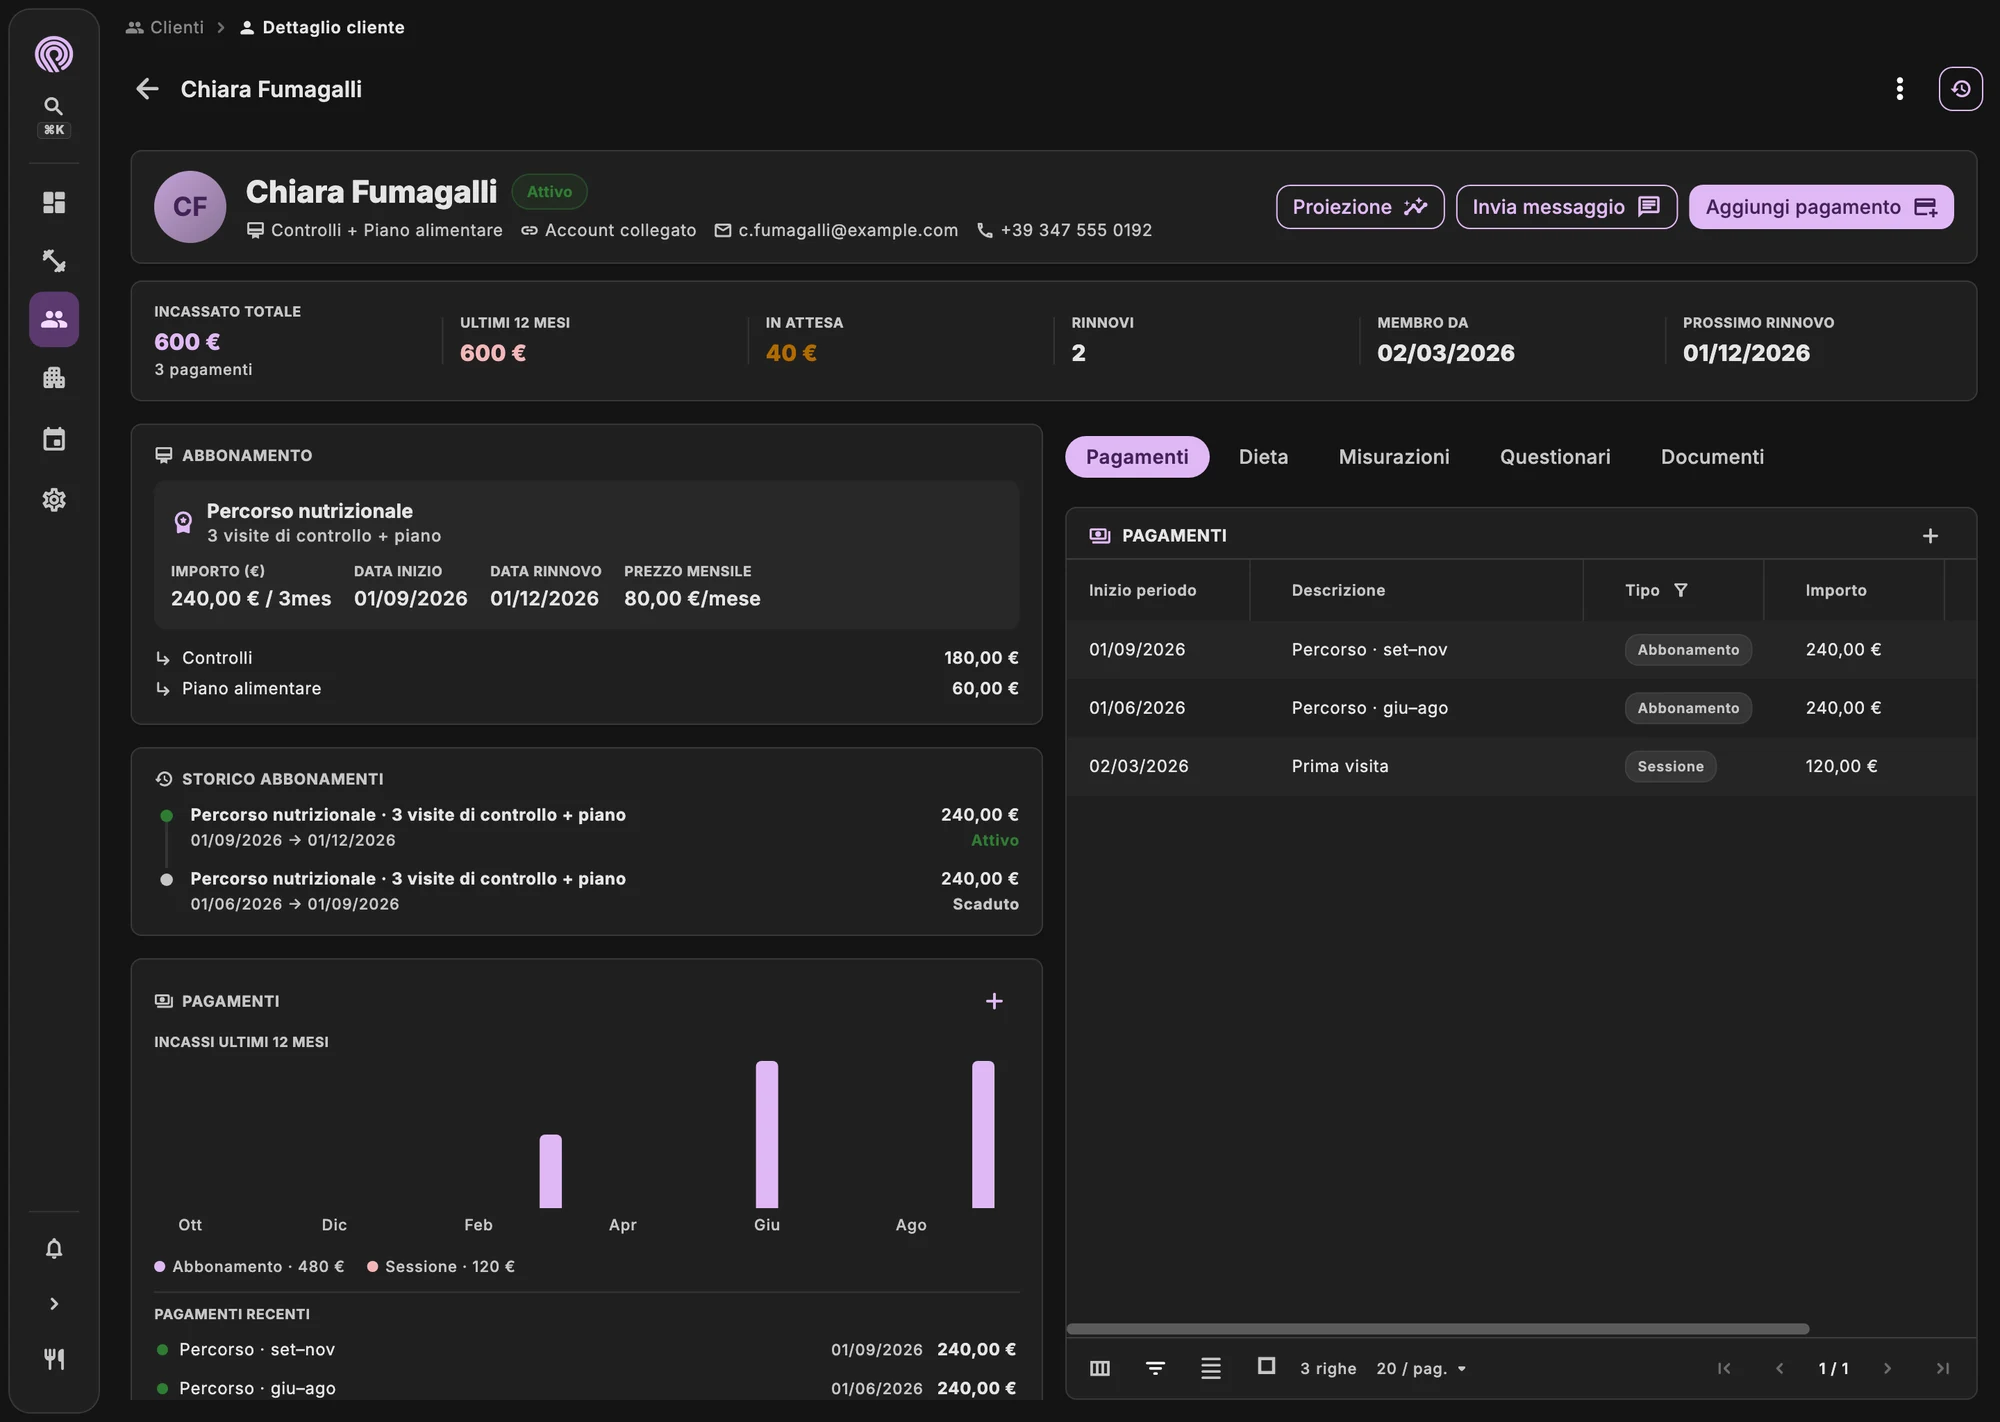Go to last page of payments table
This screenshot has height=1422, width=2000.
click(x=1943, y=1368)
